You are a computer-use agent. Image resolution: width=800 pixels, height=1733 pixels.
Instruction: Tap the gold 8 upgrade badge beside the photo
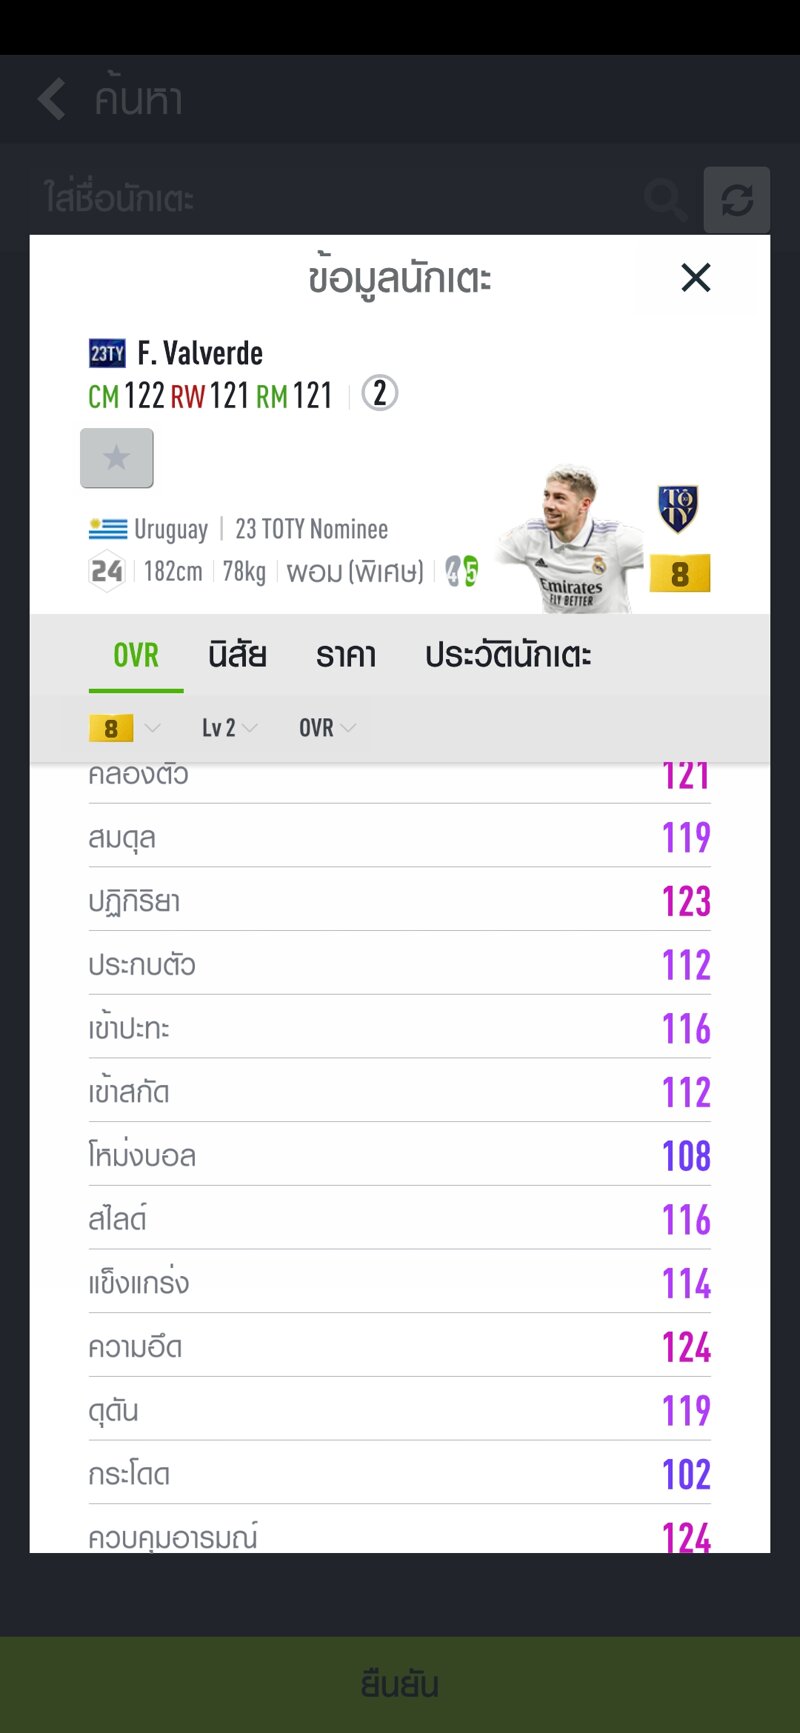click(x=680, y=574)
